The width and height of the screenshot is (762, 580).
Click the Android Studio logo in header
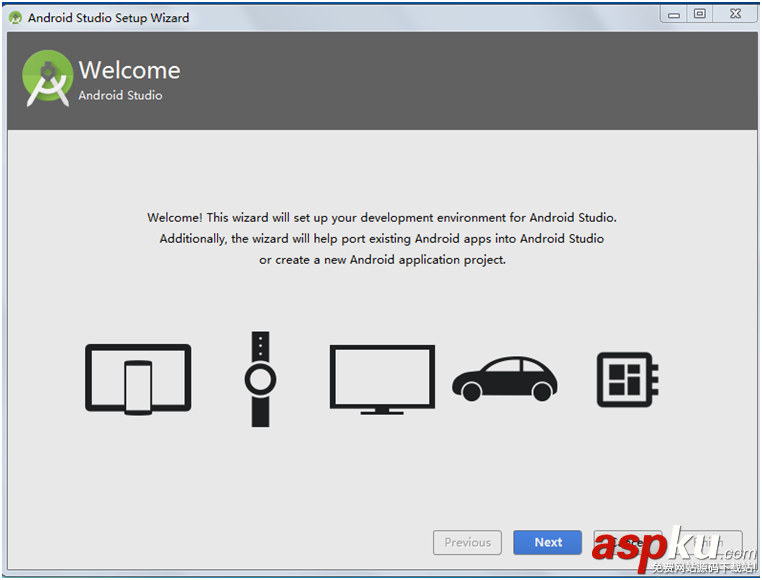pos(48,78)
